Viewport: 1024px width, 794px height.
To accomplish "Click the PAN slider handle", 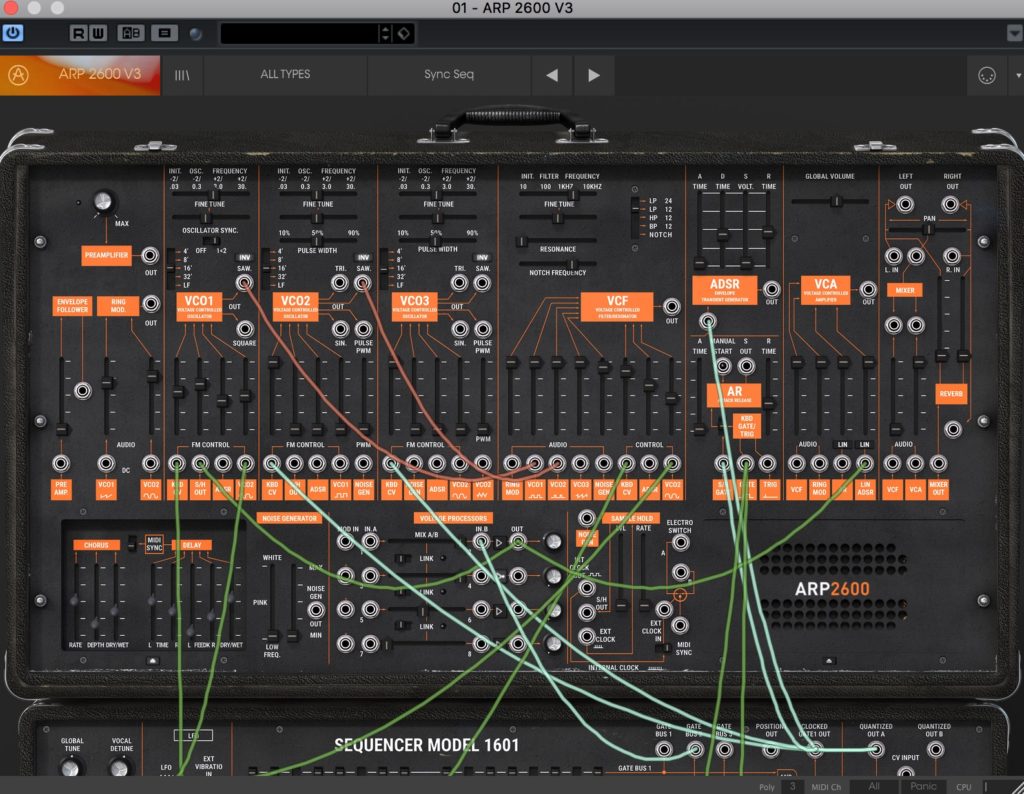I will click(928, 229).
